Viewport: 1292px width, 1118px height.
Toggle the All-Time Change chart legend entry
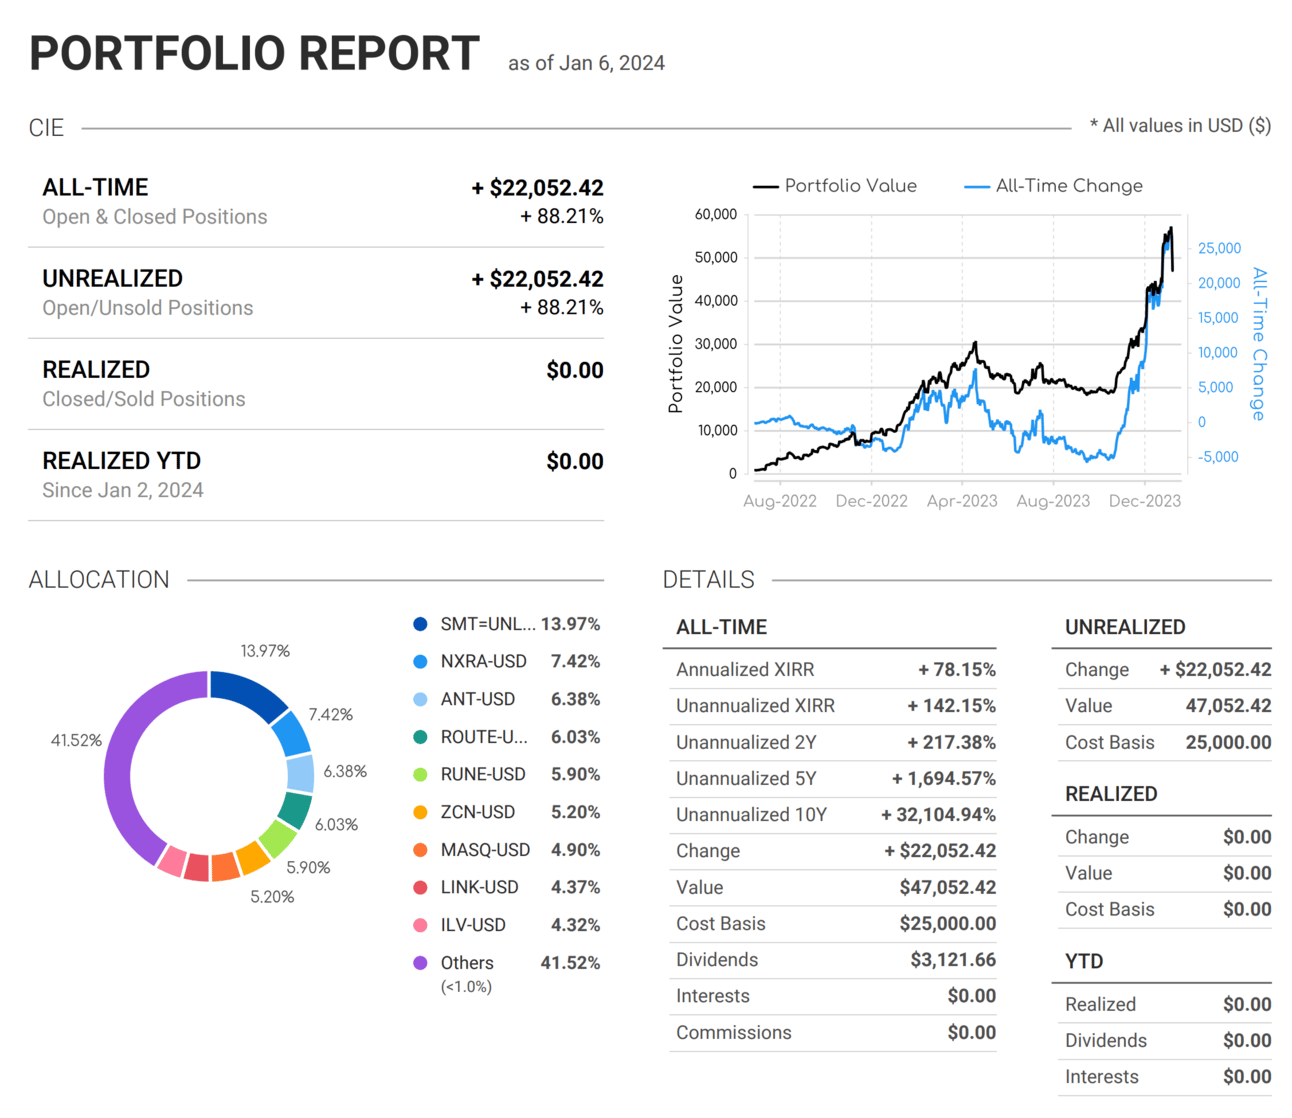coord(1054,186)
